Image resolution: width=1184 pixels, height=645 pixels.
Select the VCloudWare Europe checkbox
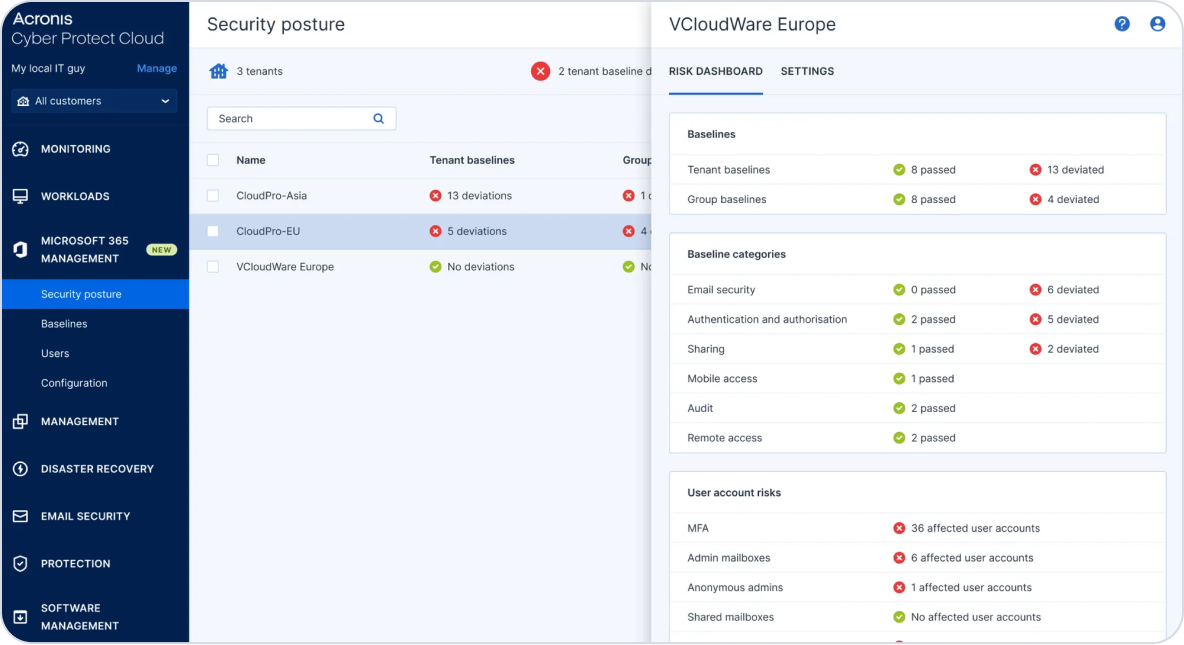(213, 266)
